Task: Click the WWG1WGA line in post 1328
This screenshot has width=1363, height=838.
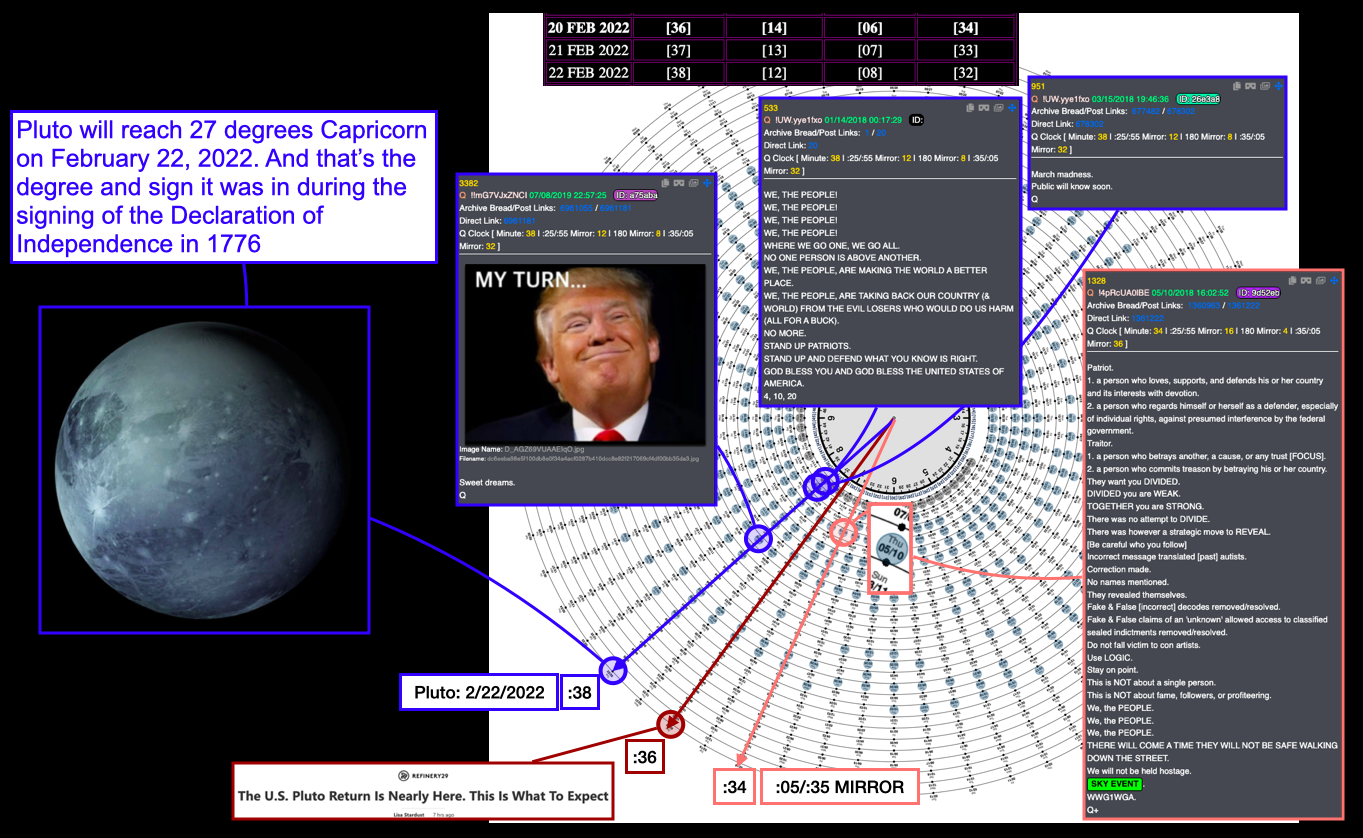Action: click(x=1112, y=796)
